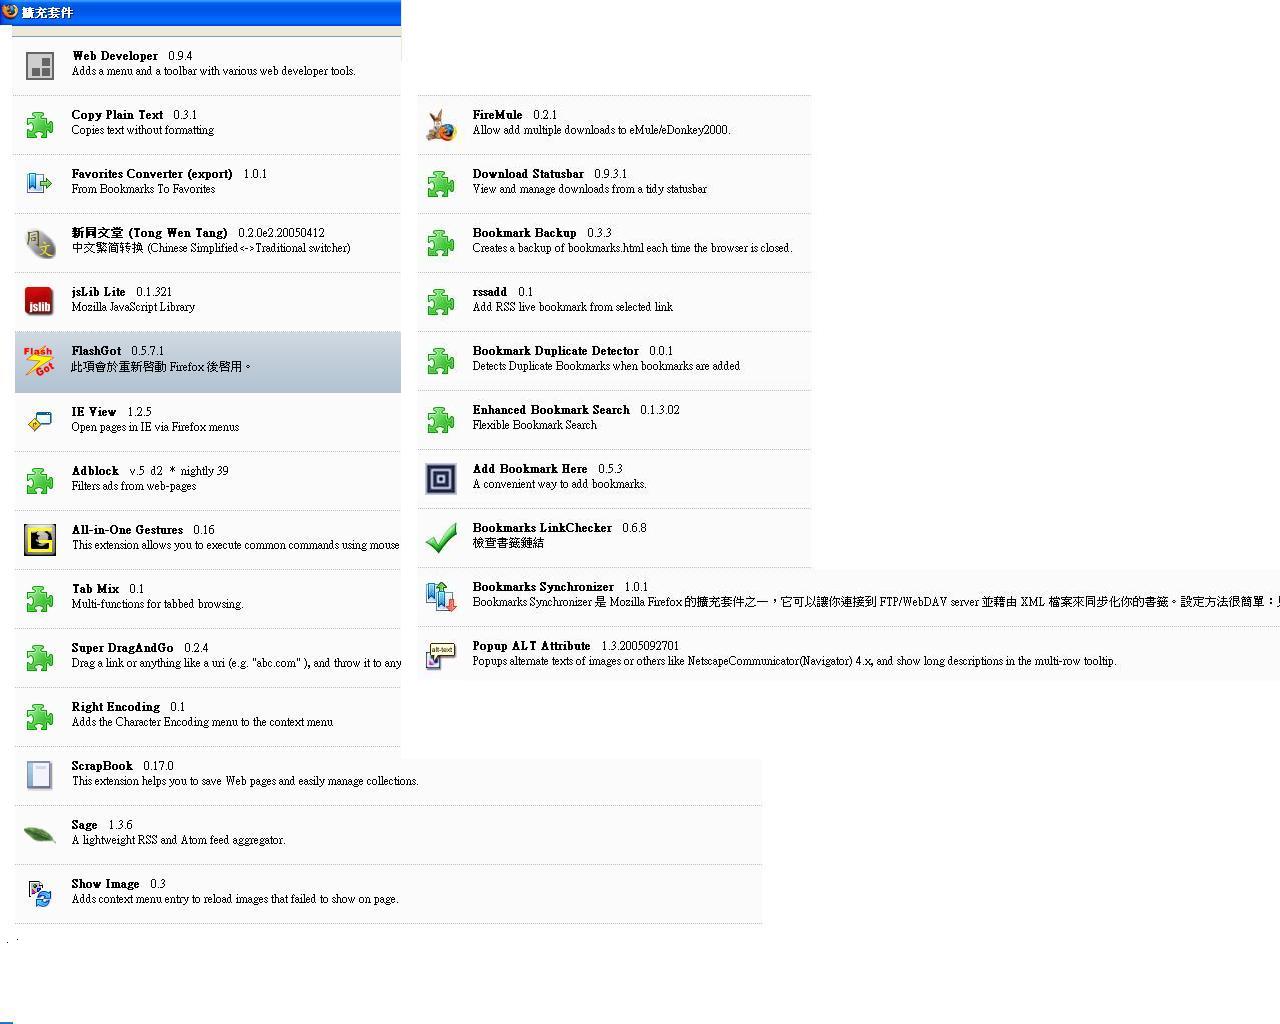
Task: Click the Firefox icon in the title bar
Action: tap(10, 12)
